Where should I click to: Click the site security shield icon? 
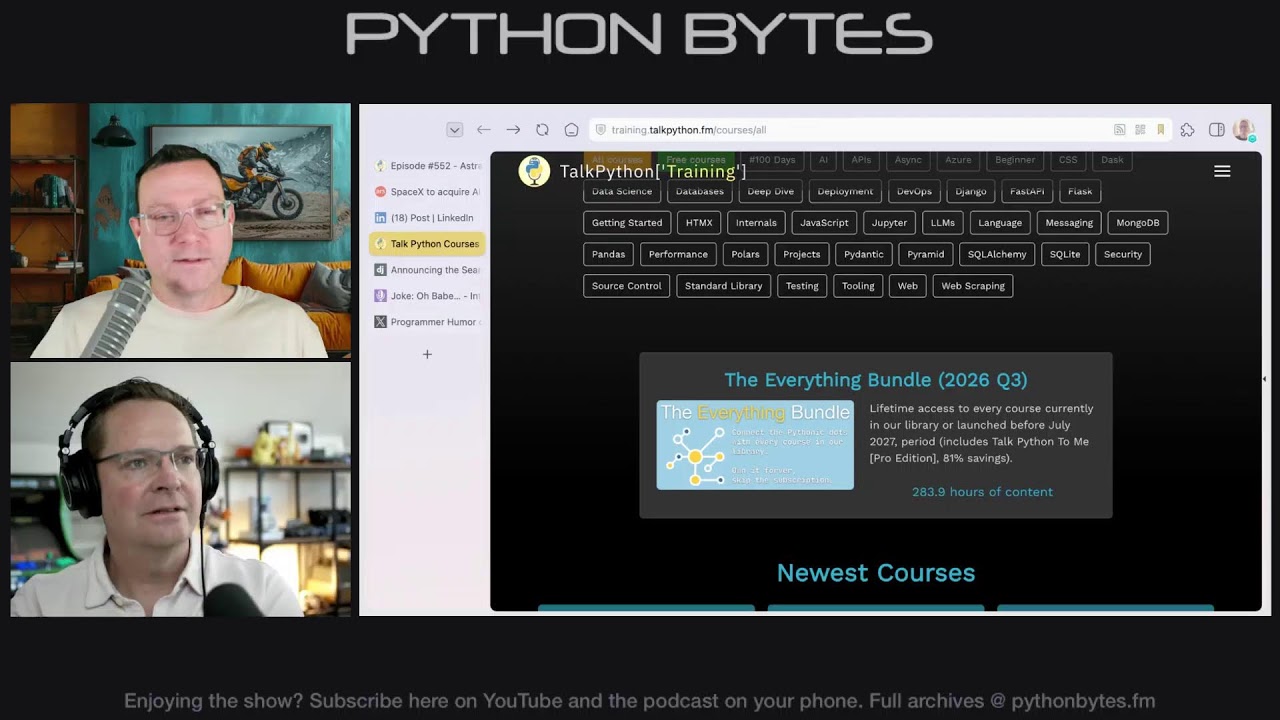(x=600, y=130)
